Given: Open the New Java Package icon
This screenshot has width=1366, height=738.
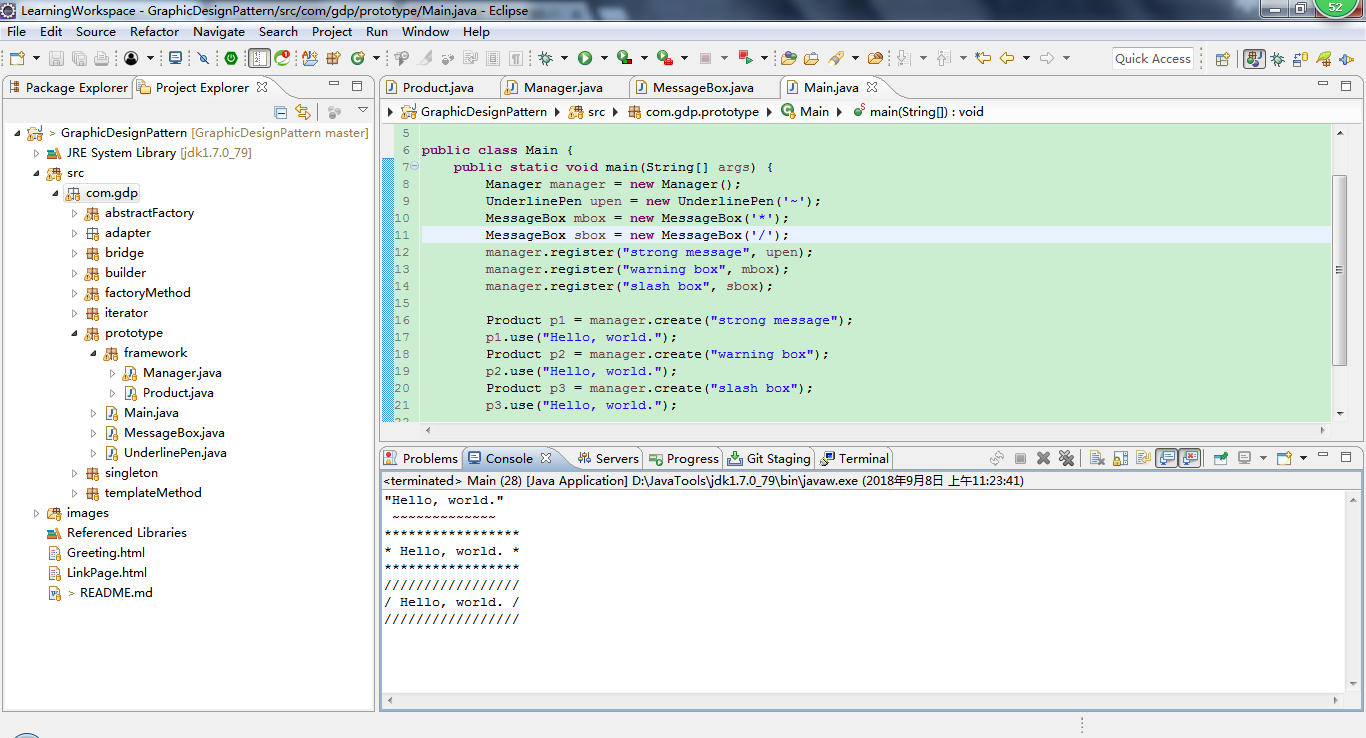Looking at the screenshot, I should click(x=332, y=58).
